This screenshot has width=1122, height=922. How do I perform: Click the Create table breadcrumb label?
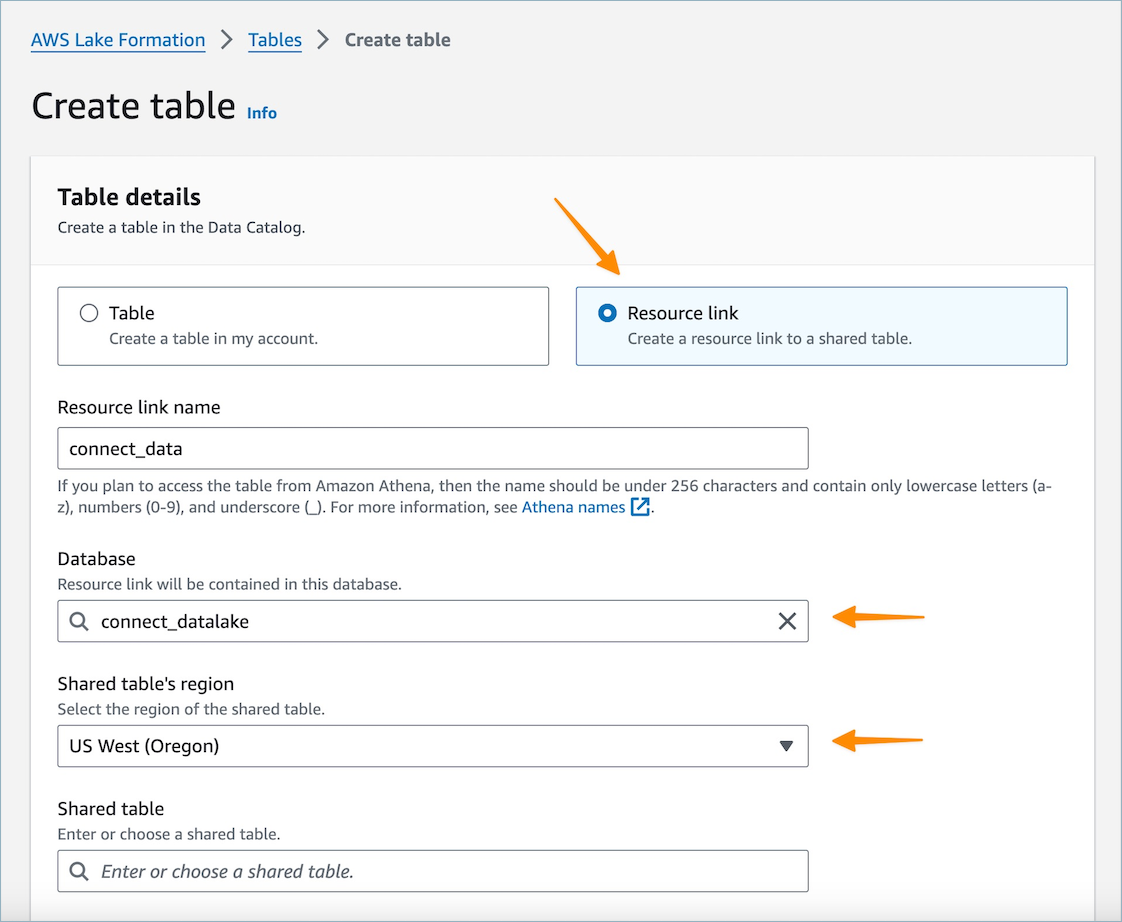[397, 40]
